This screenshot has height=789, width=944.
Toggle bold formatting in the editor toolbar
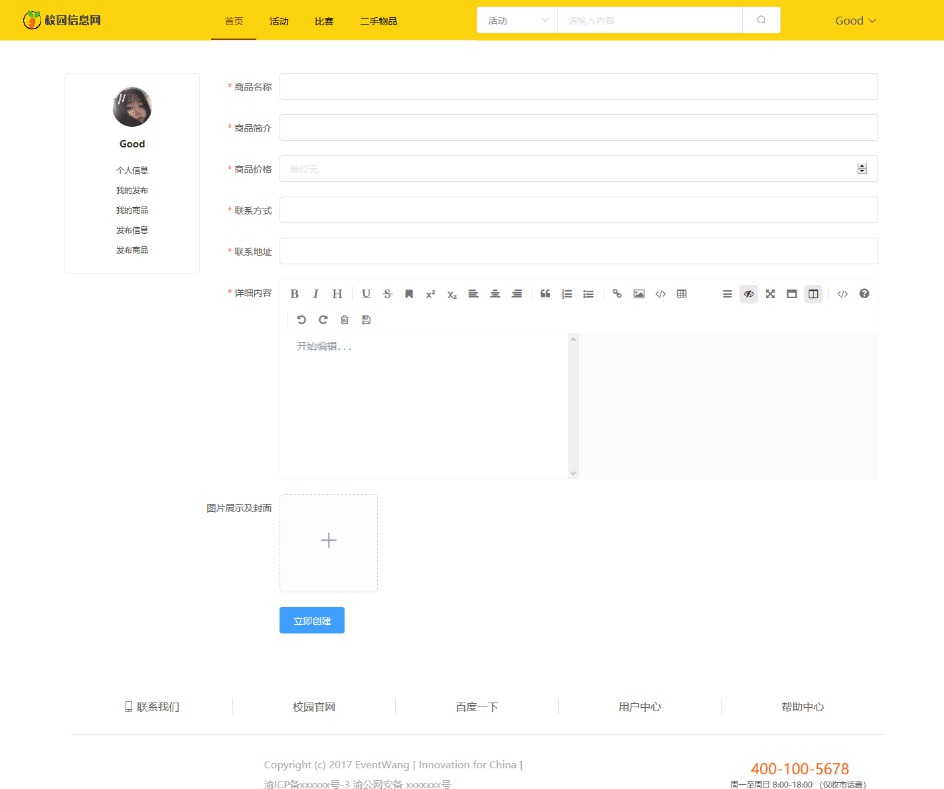click(294, 293)
